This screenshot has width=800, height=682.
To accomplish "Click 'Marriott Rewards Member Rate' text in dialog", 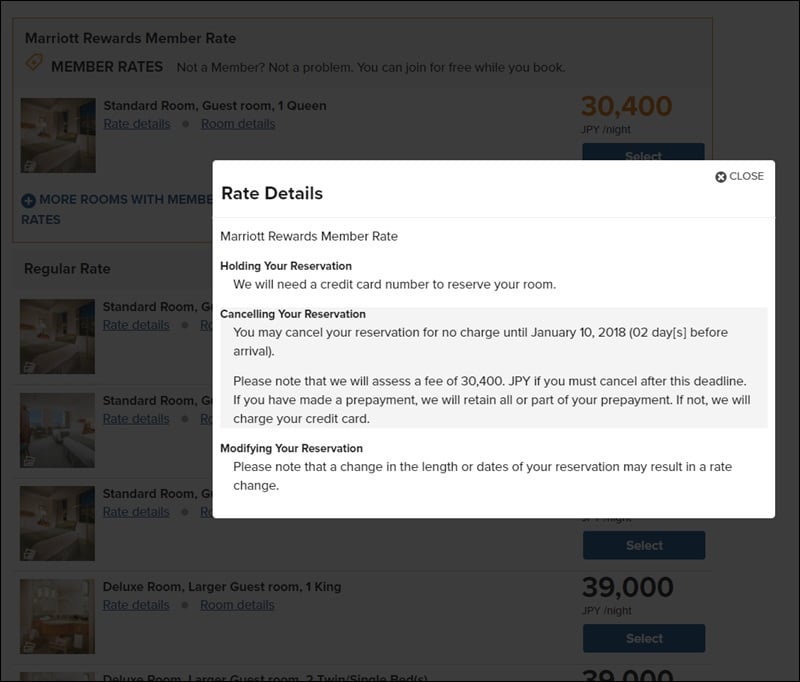I will (x=309, y=236).
